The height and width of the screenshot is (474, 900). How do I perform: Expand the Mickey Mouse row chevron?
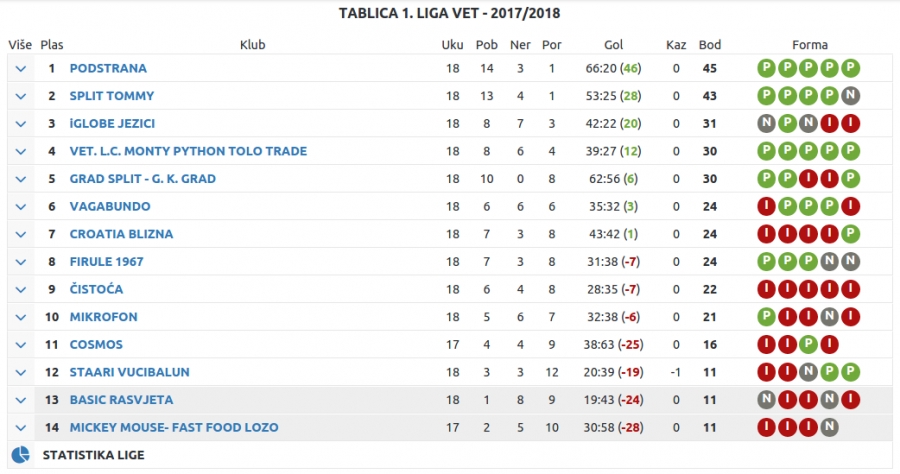21,428
